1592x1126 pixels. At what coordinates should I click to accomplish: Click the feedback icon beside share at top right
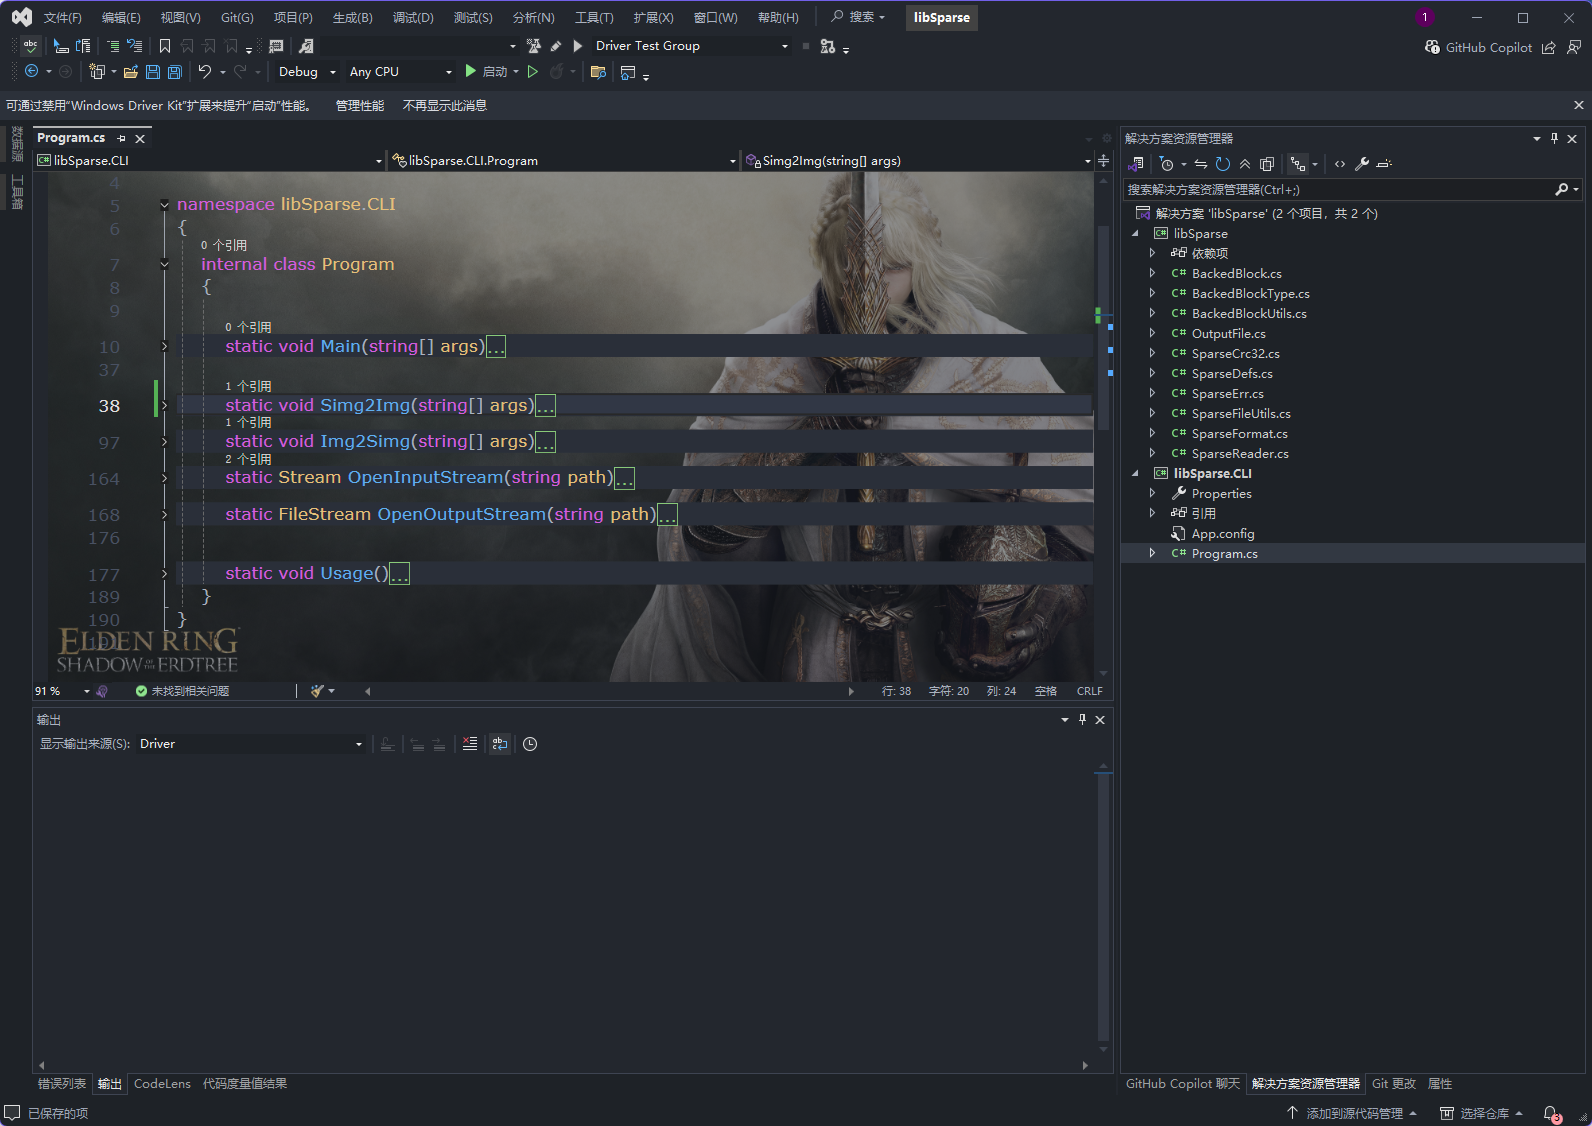pos(1574,47)
